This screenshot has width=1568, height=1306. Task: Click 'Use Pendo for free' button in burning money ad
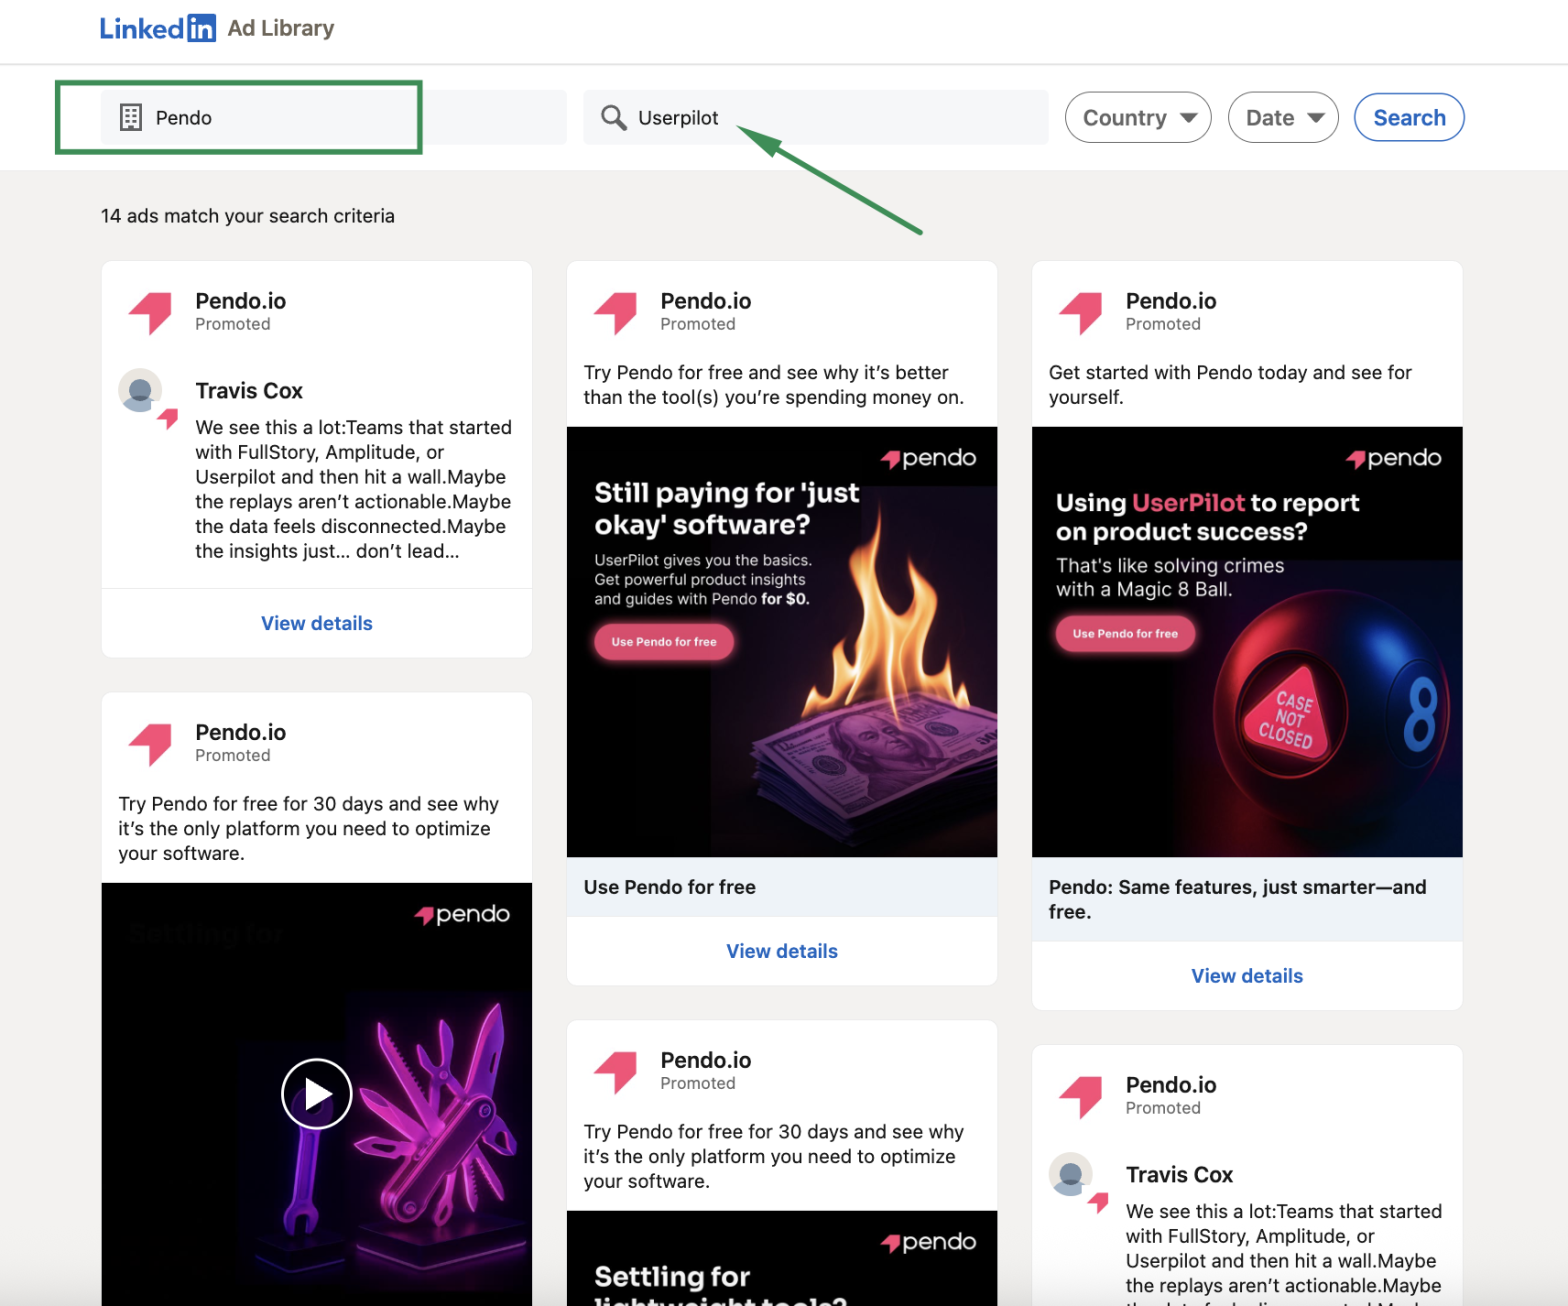pyautogui.click(x=664, y=642)
